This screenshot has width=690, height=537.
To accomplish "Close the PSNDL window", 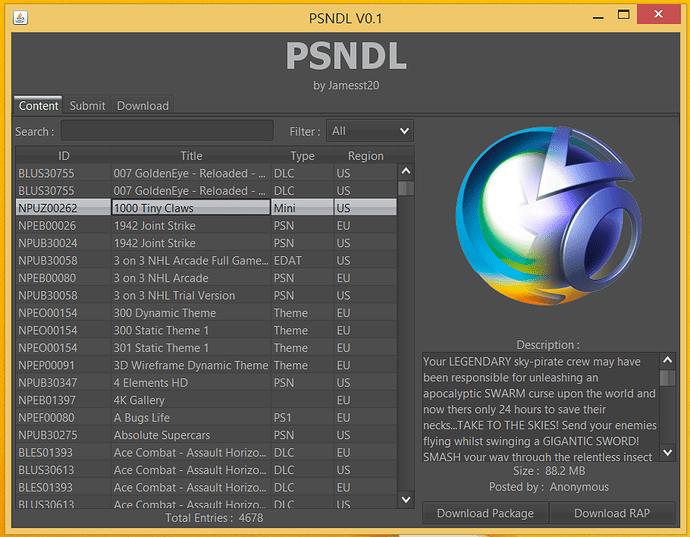I will pyautogui.click(x=658, y=14).
